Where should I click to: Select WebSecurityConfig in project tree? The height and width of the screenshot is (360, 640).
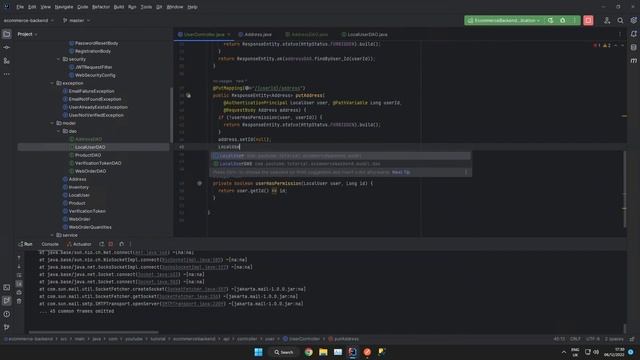(95, 75)
